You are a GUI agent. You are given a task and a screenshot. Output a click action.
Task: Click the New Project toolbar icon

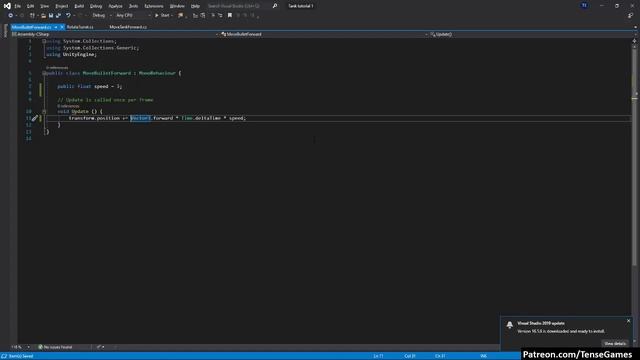point(32,16)
